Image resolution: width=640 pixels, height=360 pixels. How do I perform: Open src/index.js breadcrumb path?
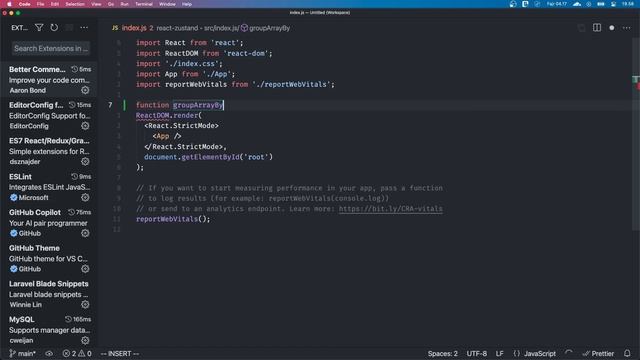[x=221, y=28]
